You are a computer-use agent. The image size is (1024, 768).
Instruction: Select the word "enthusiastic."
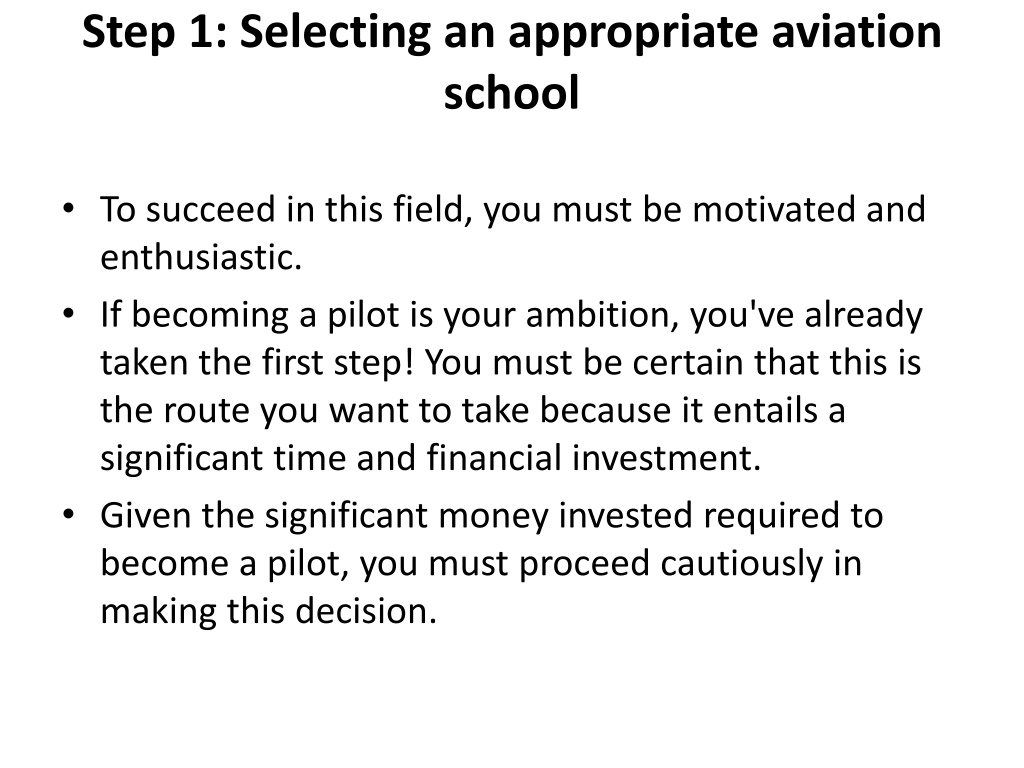(201, 257)
